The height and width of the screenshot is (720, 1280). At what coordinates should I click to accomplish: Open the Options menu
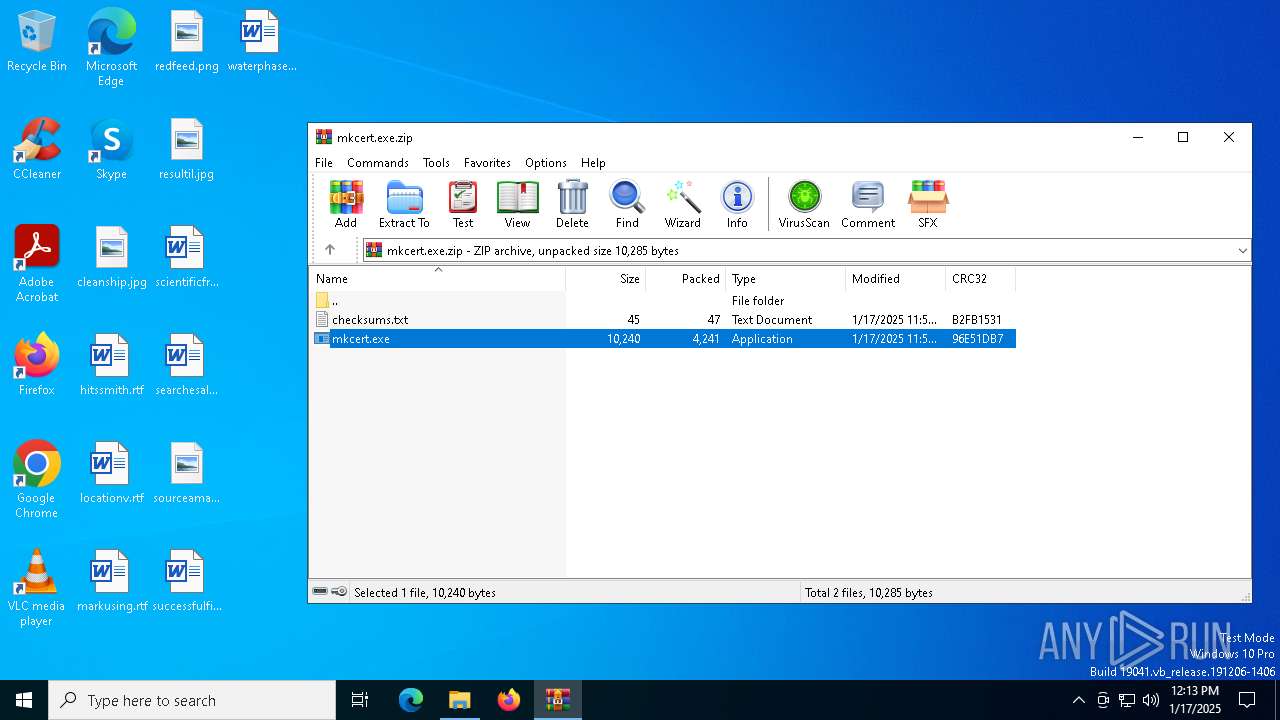coord(546,162)
